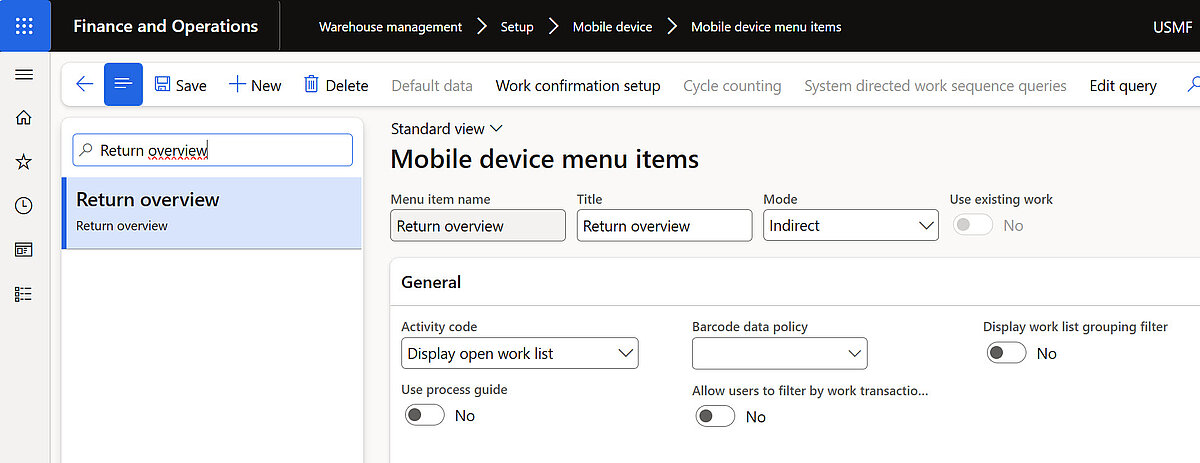Open the app launcher waffle icon

pos(24,26)
